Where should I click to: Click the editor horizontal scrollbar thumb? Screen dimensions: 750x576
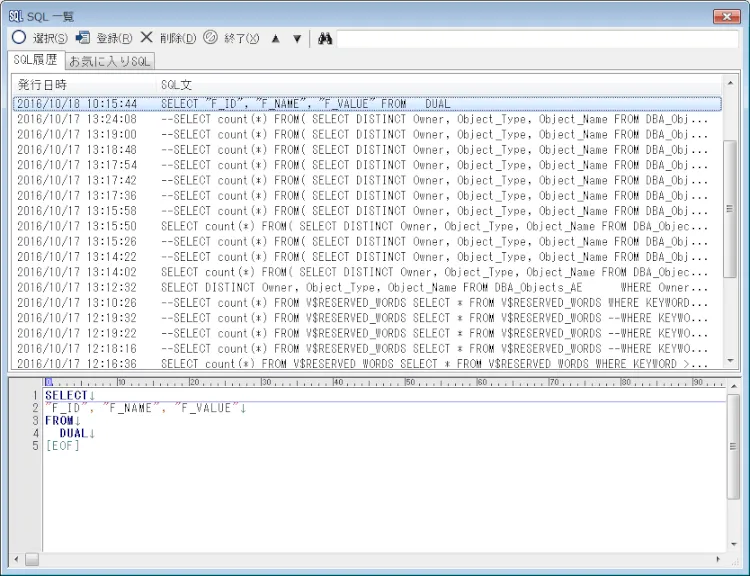(x=32, y=559)
